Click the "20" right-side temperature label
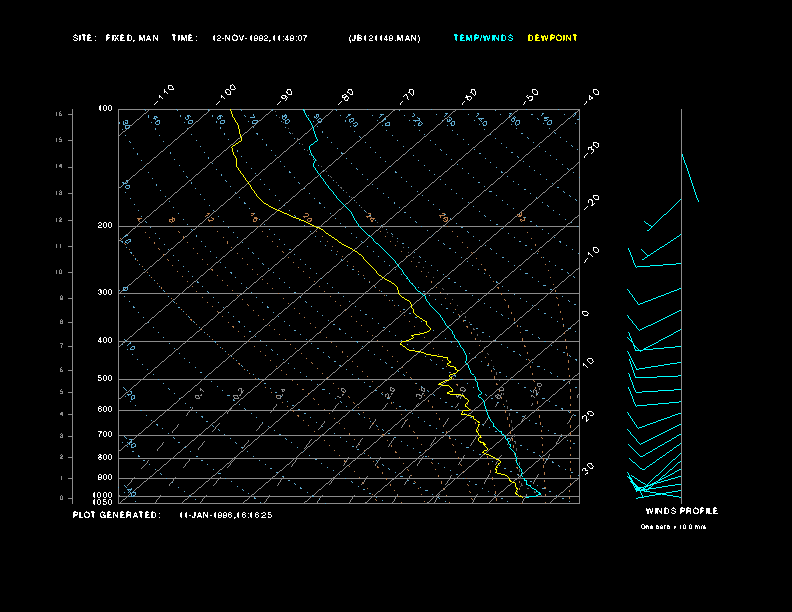 (588, 416)
